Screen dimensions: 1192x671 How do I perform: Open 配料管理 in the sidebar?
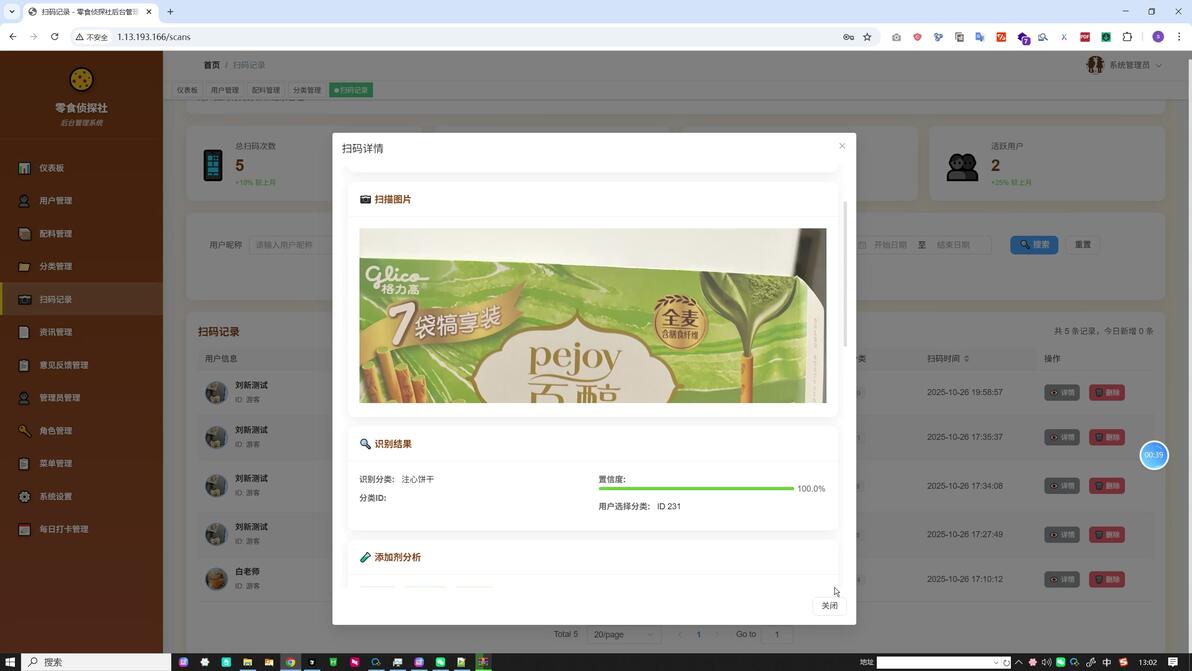click(x=81, y=233)
